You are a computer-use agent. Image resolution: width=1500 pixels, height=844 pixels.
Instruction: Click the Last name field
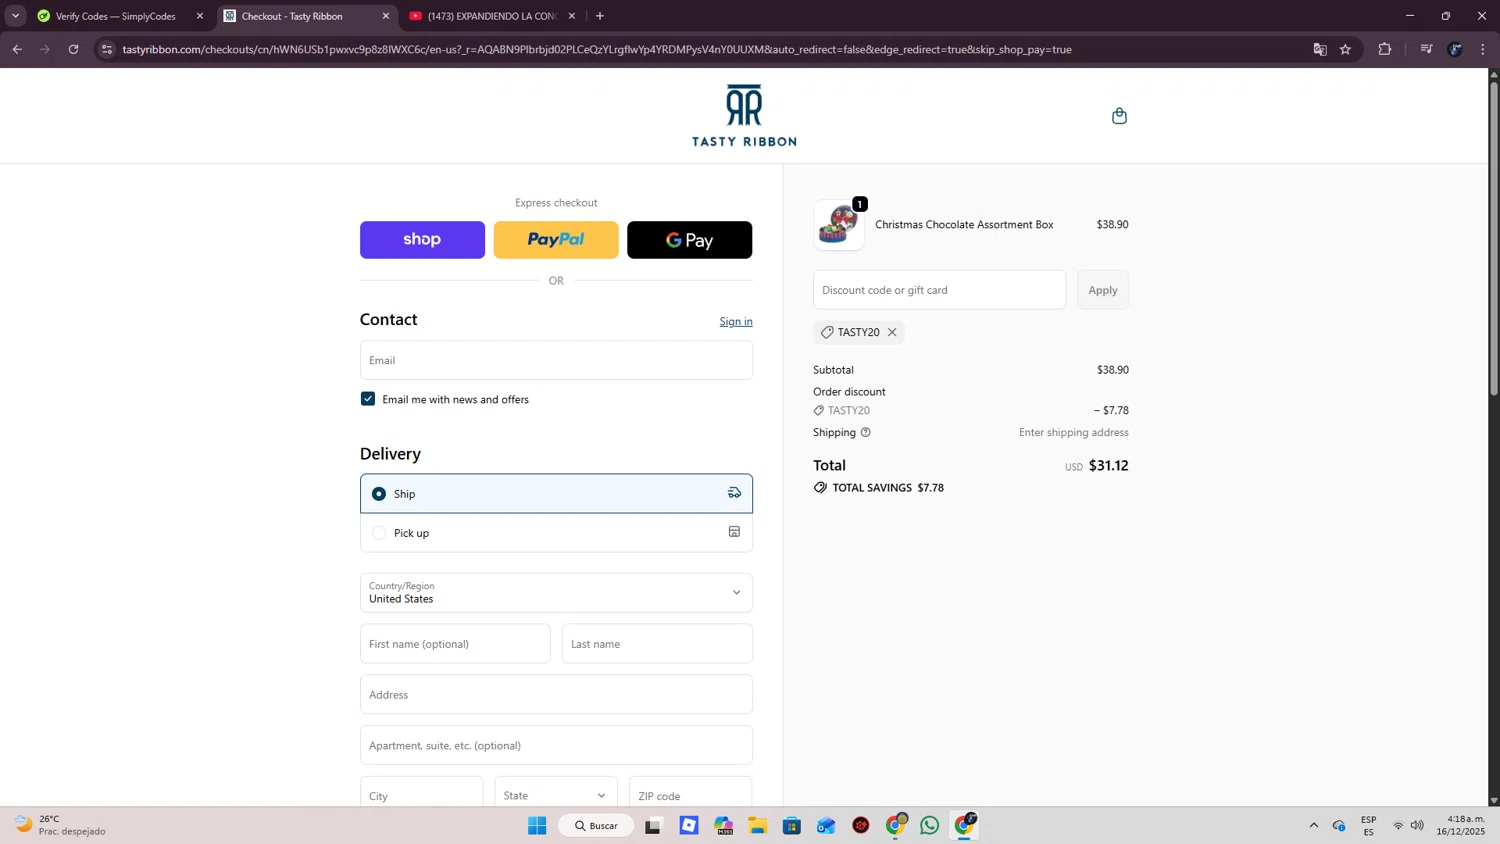(657, 644)
